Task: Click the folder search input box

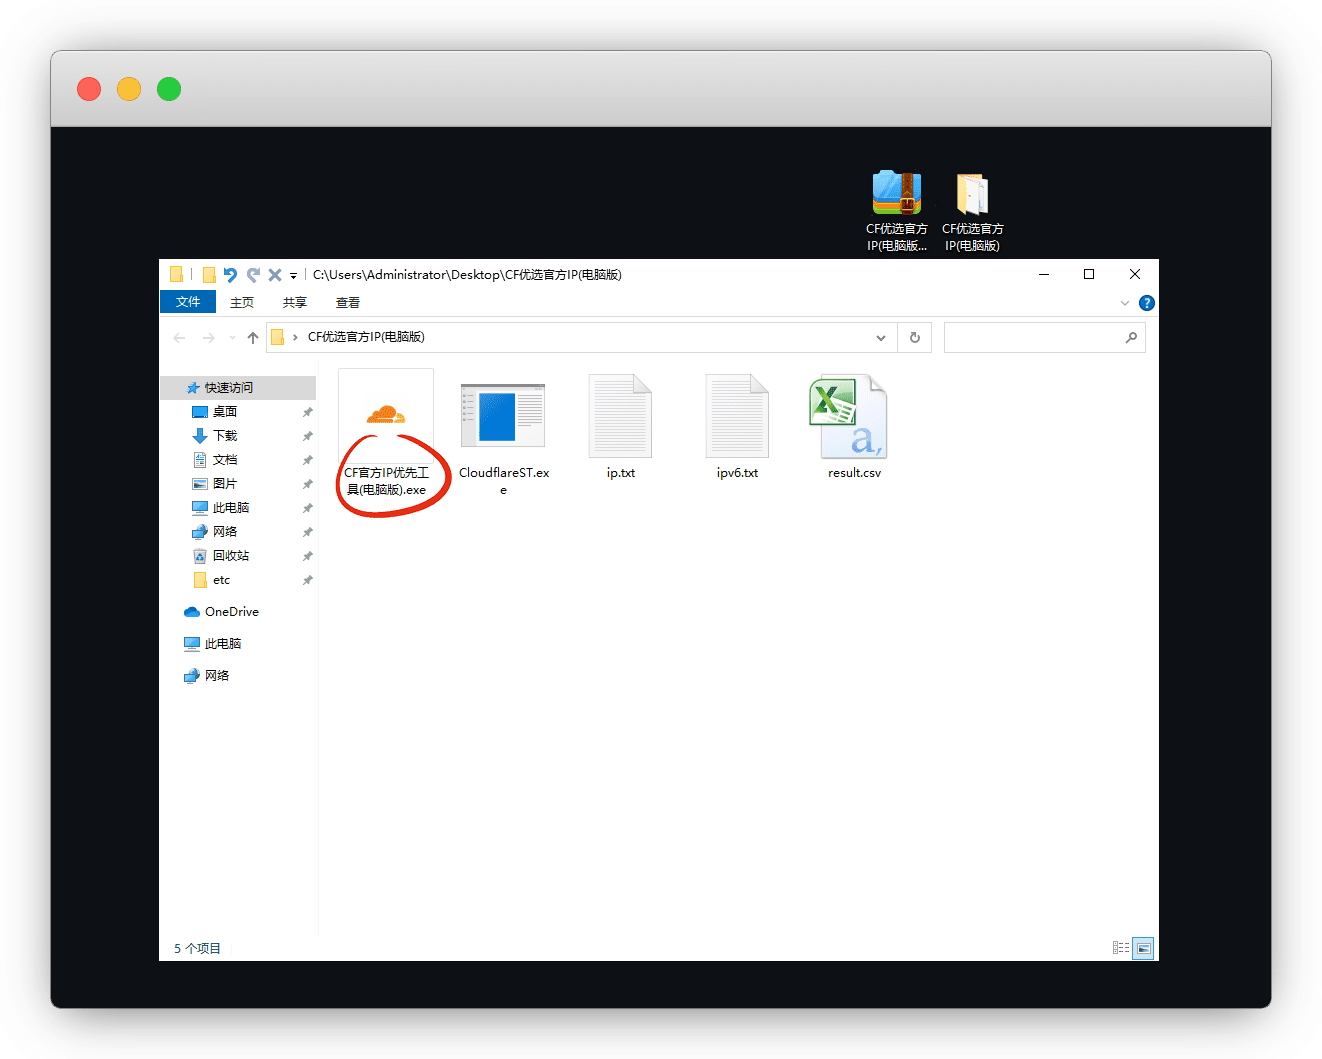Action: tap(1034, 338)
